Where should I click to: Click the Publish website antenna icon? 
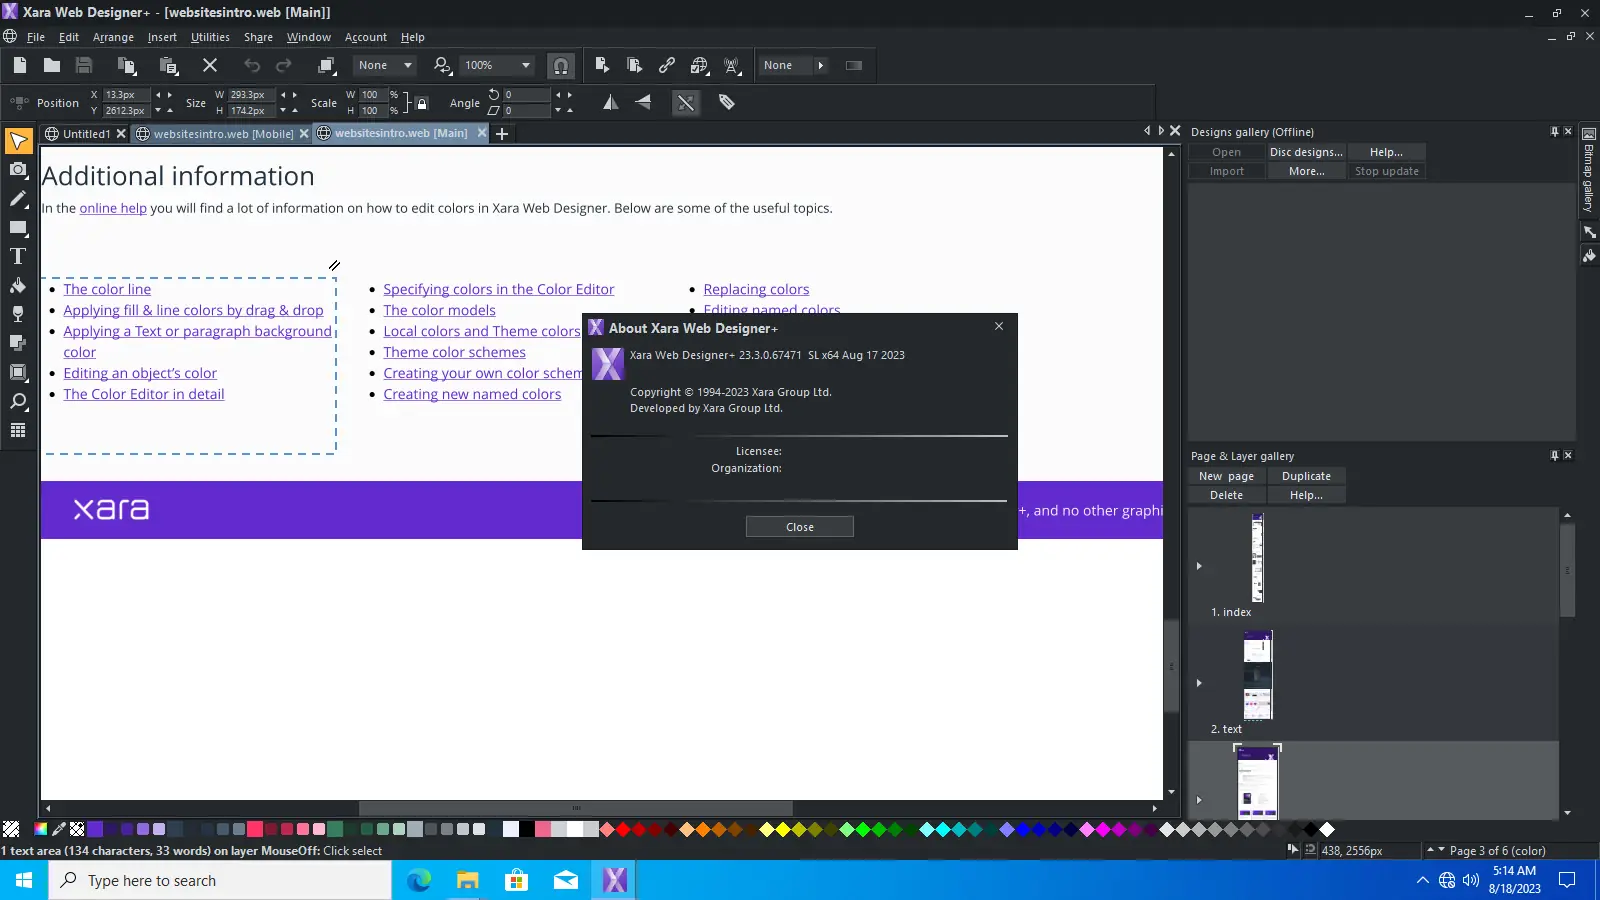tap(733, 66)
